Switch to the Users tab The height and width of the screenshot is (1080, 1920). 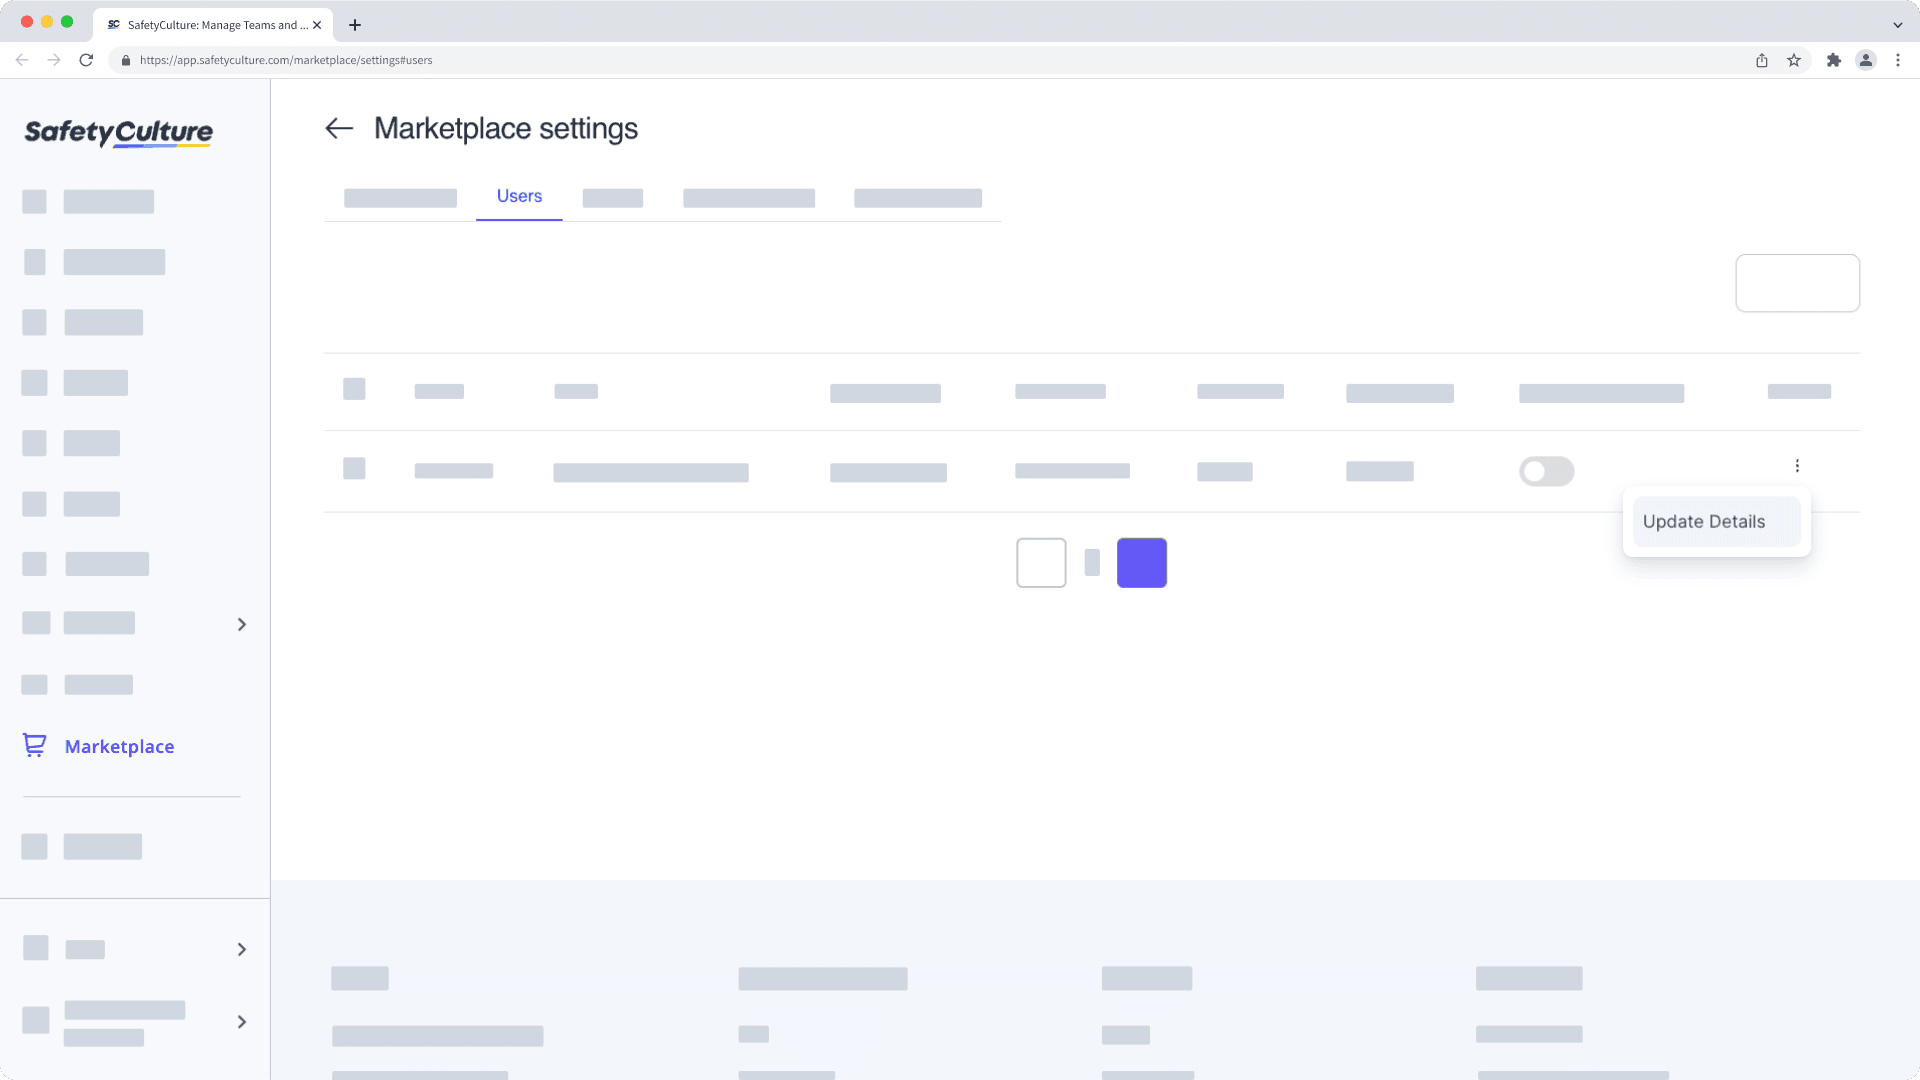pos(518,196)
